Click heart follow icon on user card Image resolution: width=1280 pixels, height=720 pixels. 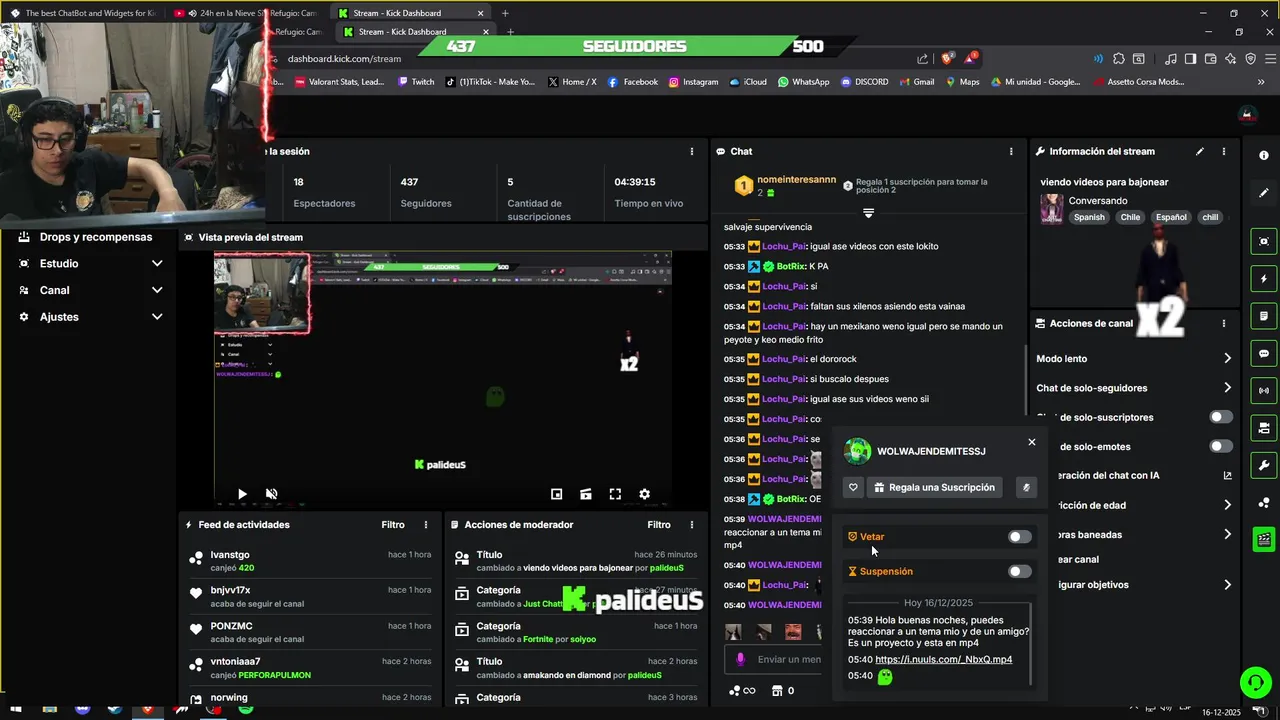point(853,487)
